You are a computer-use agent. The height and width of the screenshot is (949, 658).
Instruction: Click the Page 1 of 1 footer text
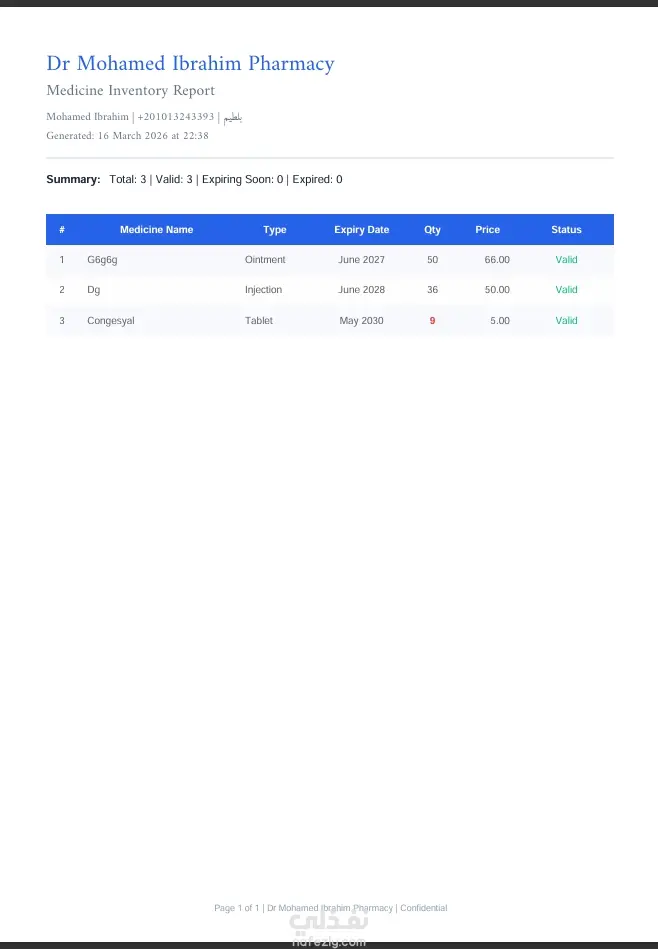tap(237, 908)
